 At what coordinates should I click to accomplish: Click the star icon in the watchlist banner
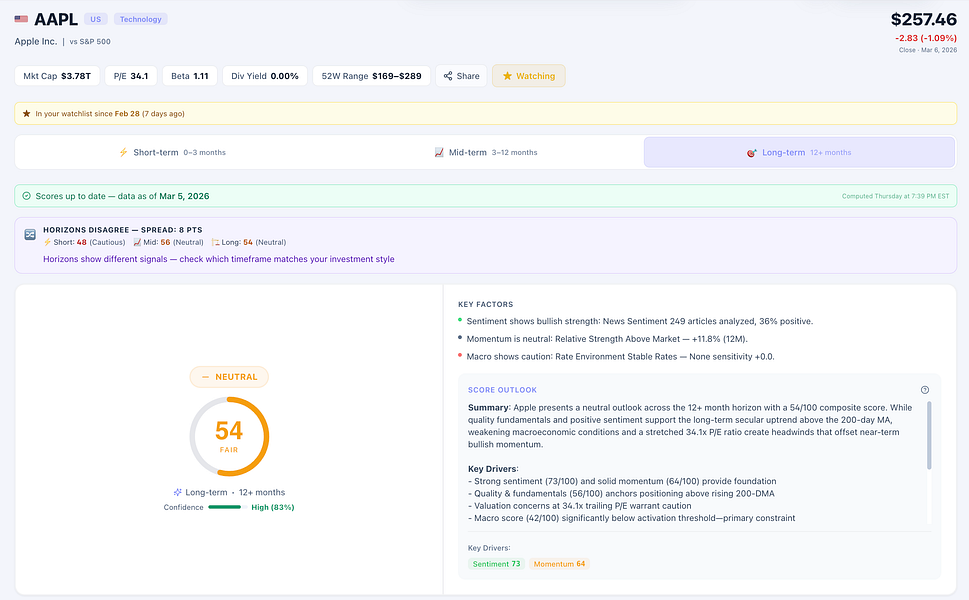[x=27, y=114]
